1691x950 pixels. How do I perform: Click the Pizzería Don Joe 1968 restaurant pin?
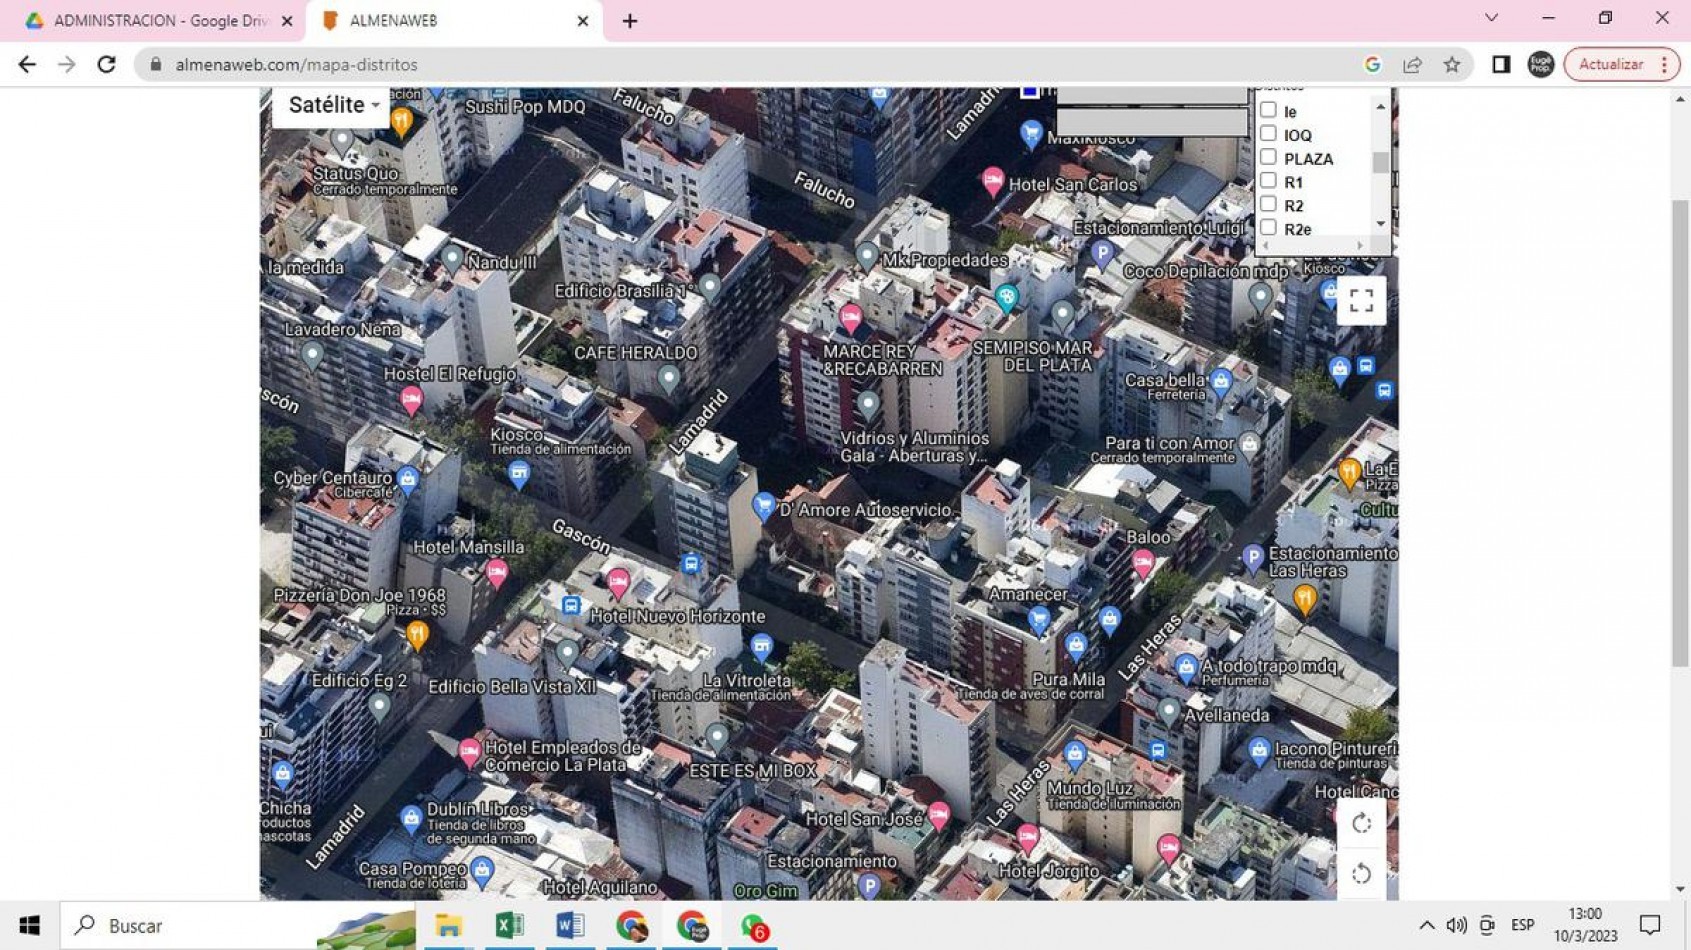[417, 634]
